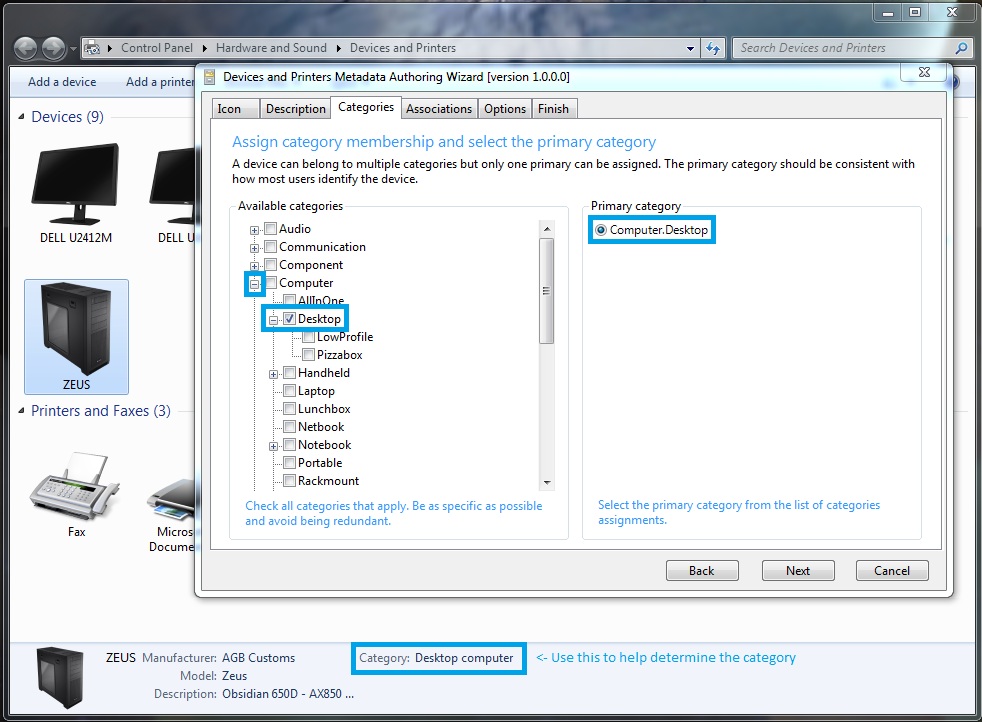982x722 pixels.
Task: Click the search magnifier icon
Action: pyautogui.click(x=959, y=47)
